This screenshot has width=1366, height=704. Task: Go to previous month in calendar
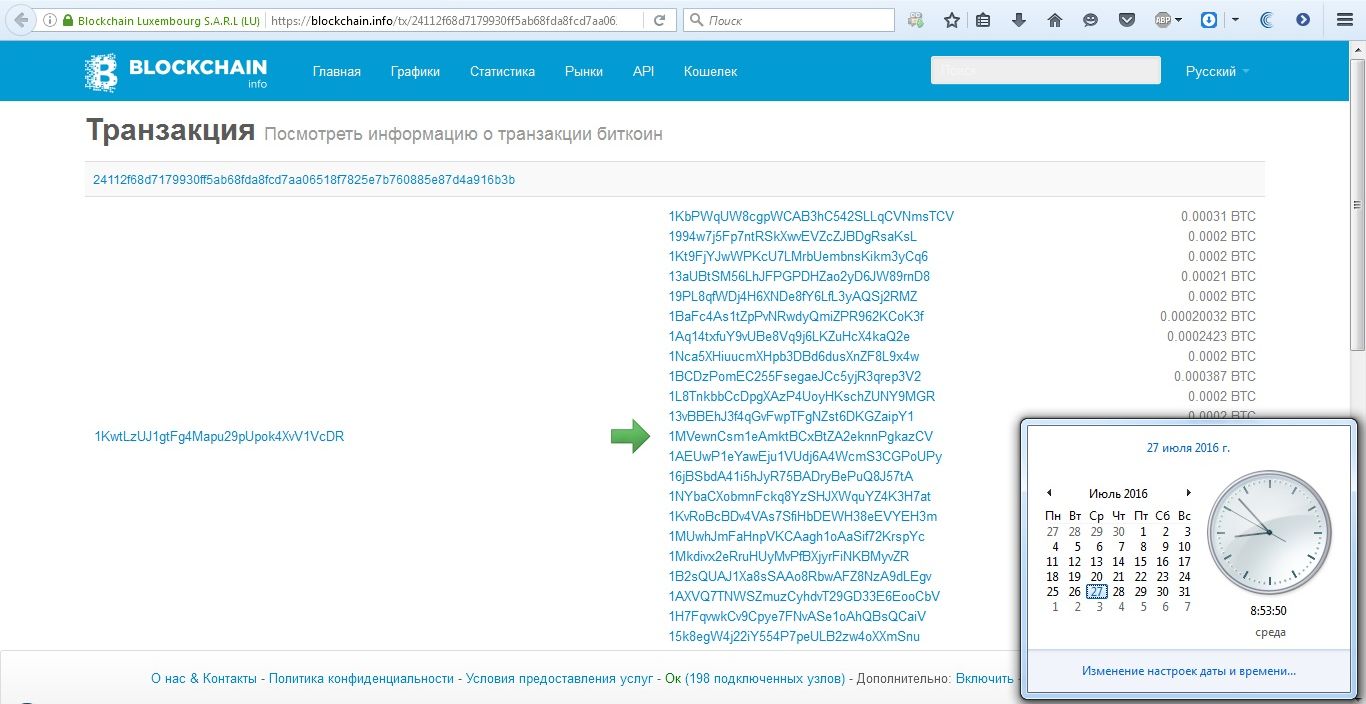(1049, 493)
